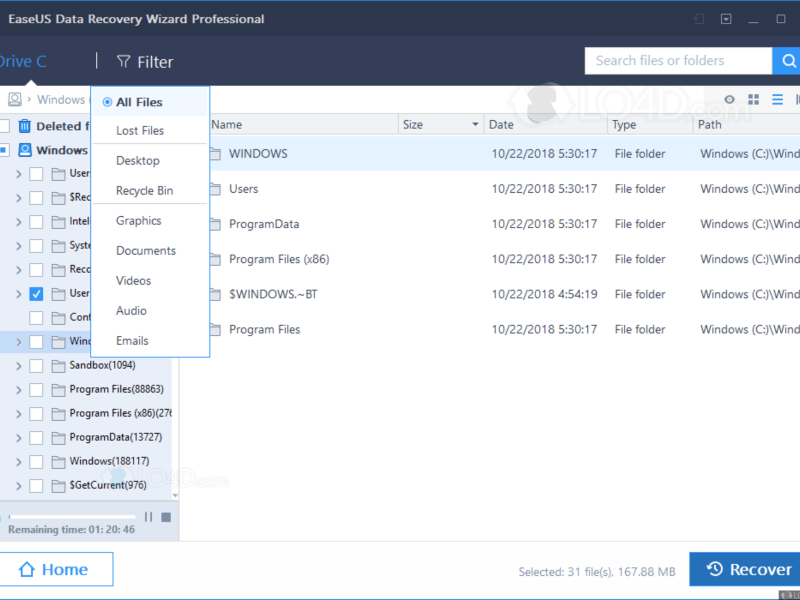Click the import/sign-in icon in title bar

tap(699, 19)
